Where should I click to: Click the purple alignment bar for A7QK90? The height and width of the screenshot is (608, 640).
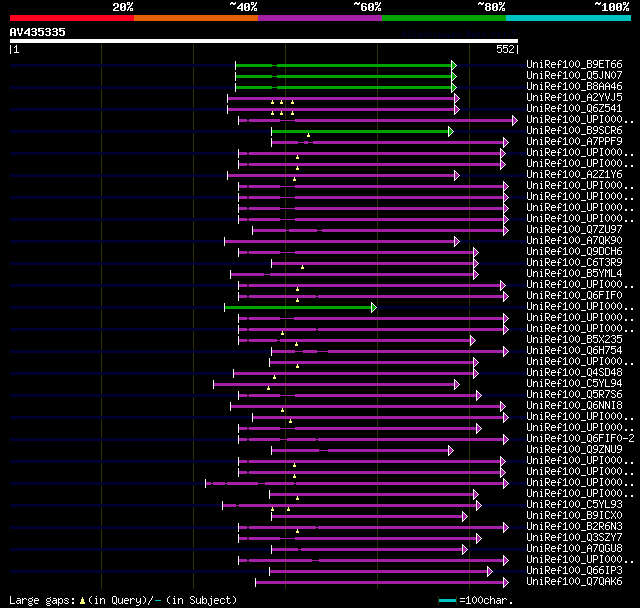[340, 242]
